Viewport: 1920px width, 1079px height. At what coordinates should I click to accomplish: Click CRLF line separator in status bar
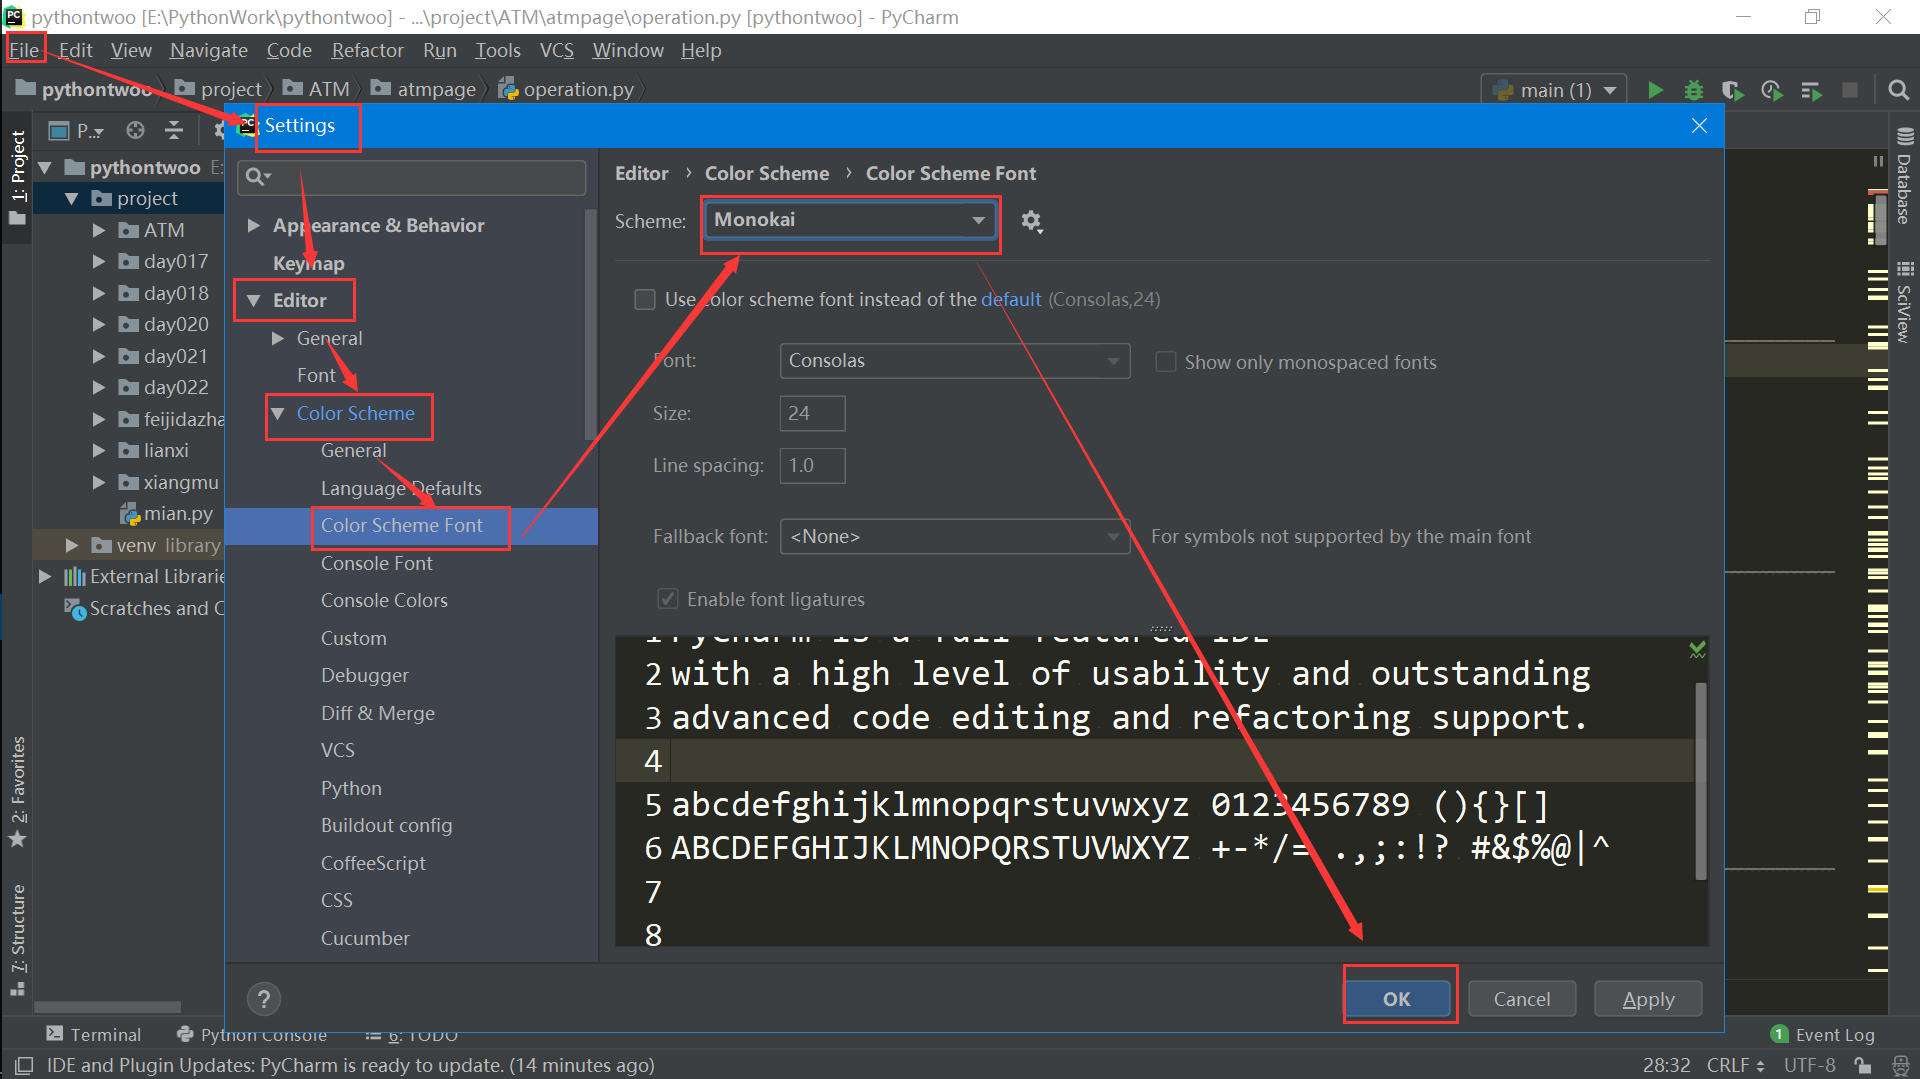click(x=1735, y=1066)
